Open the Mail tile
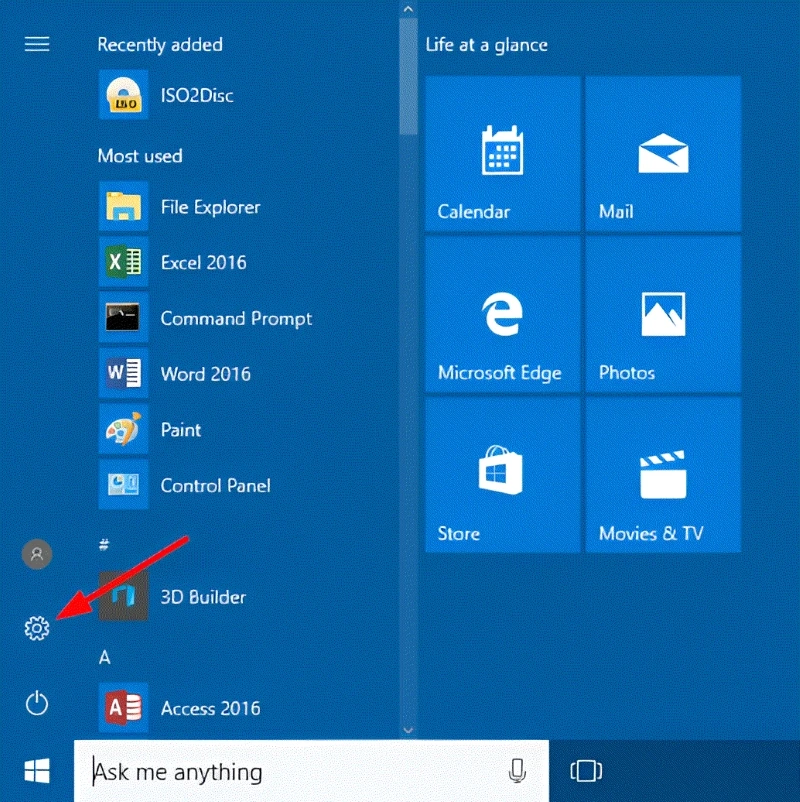This screenshot has width=800, height=802. click(663, 154)
